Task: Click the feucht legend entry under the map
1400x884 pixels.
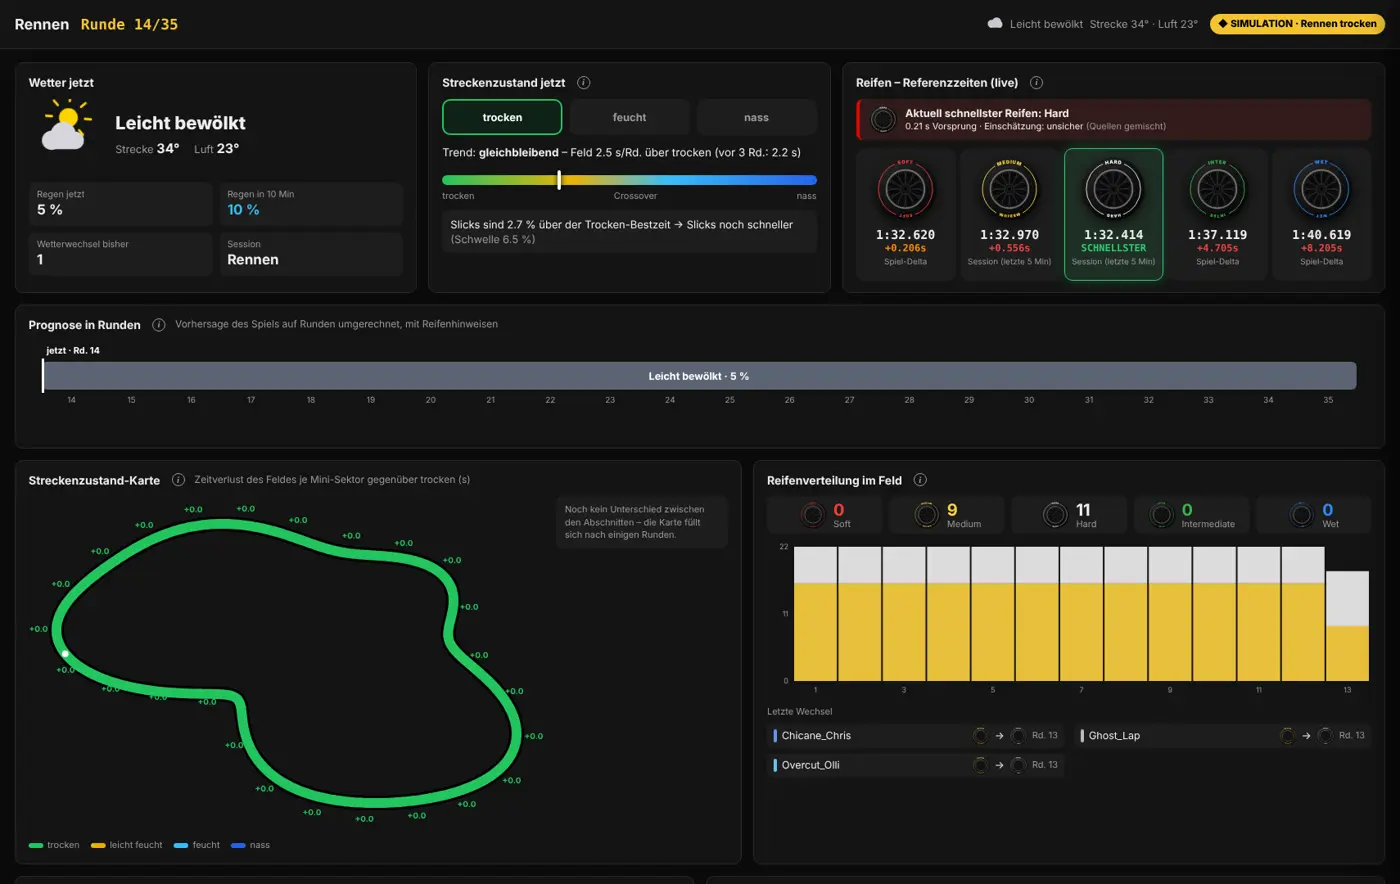Action: 197,845
